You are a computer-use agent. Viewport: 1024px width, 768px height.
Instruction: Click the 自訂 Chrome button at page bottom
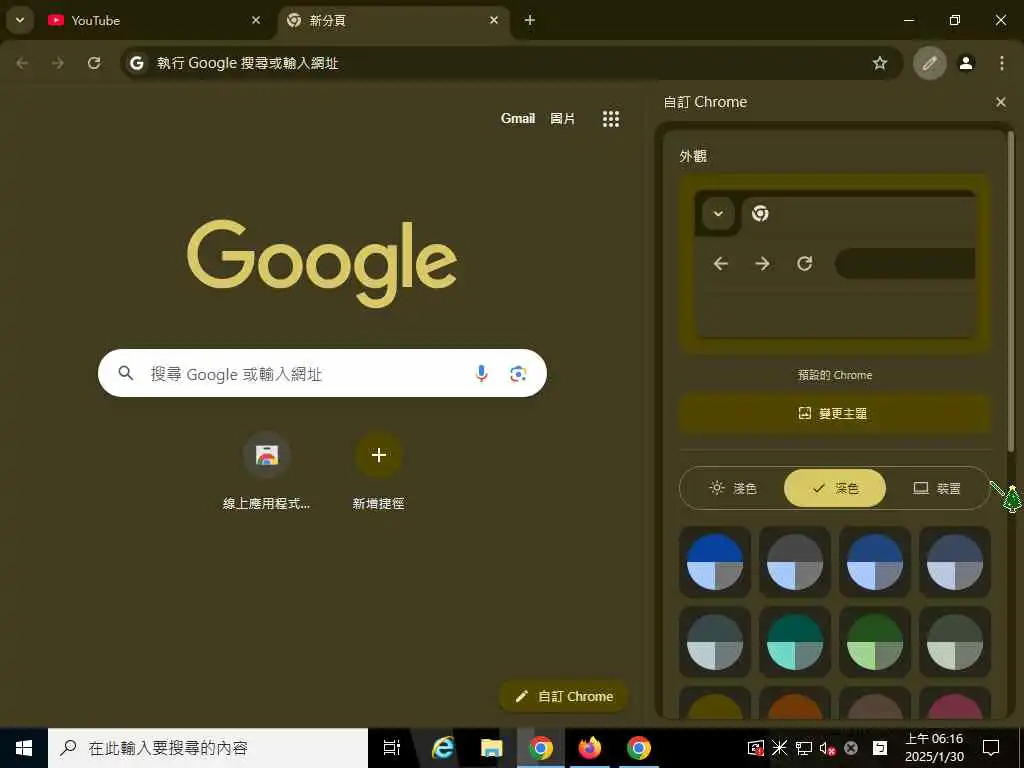pos(564,696)
